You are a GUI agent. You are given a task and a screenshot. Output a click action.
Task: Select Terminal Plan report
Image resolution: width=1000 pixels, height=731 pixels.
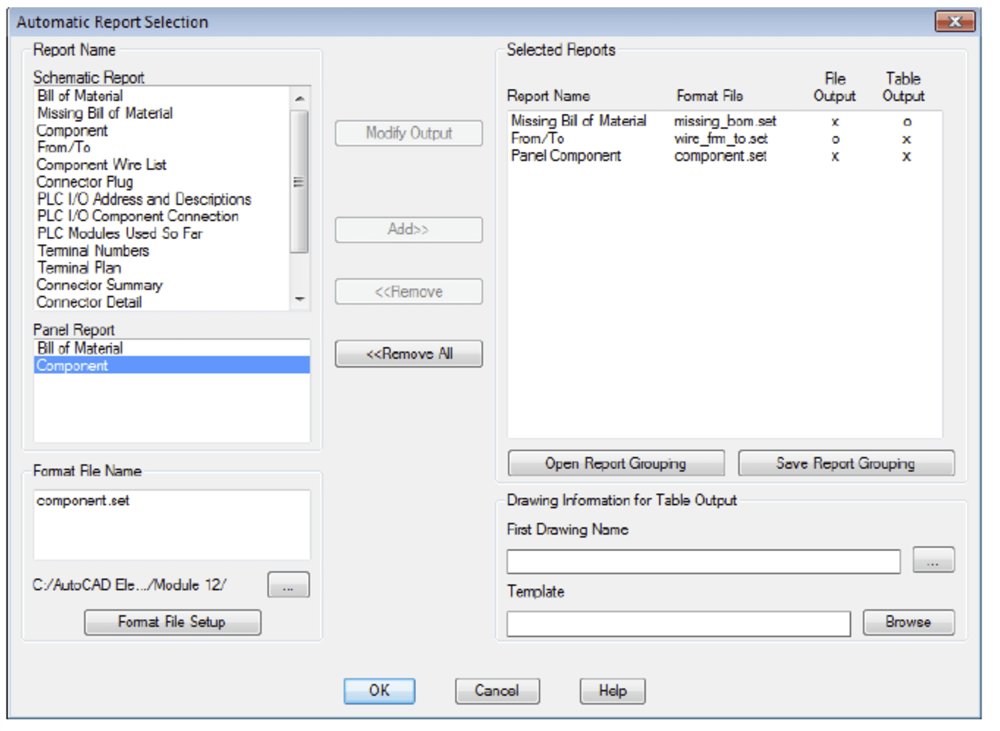pos(79,268)
